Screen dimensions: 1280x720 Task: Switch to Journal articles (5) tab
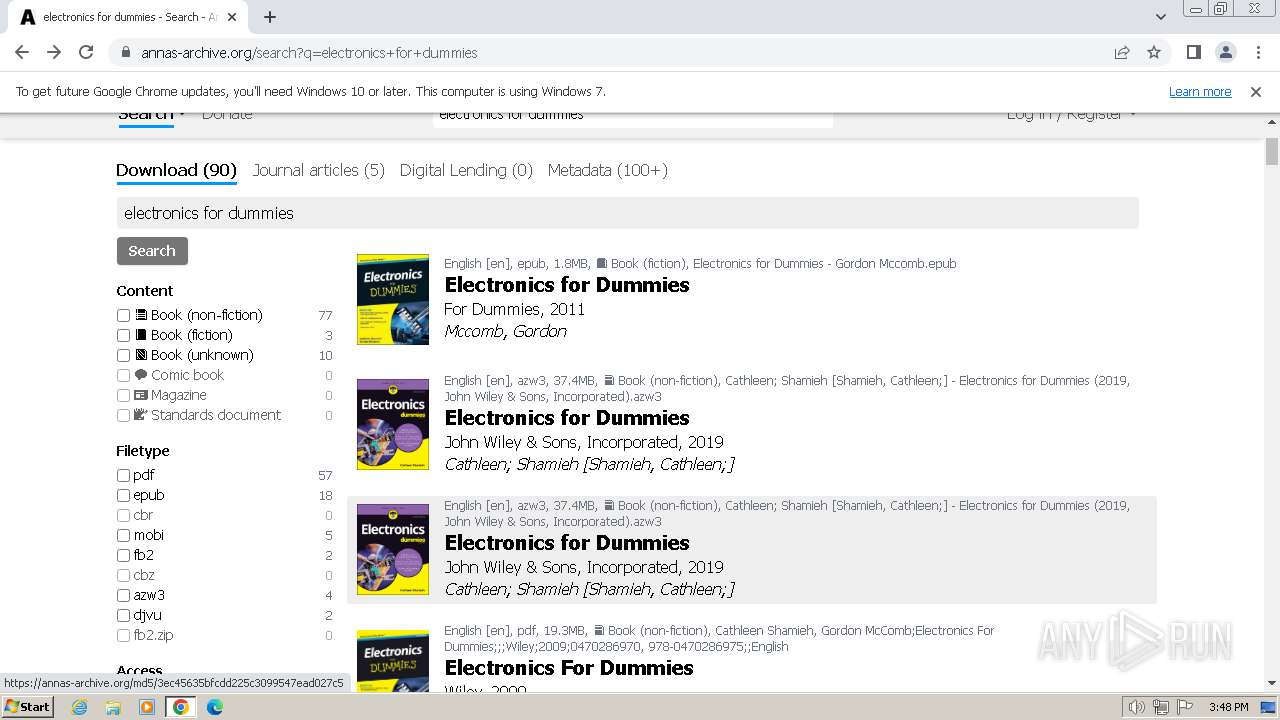(x=318, y=170)
